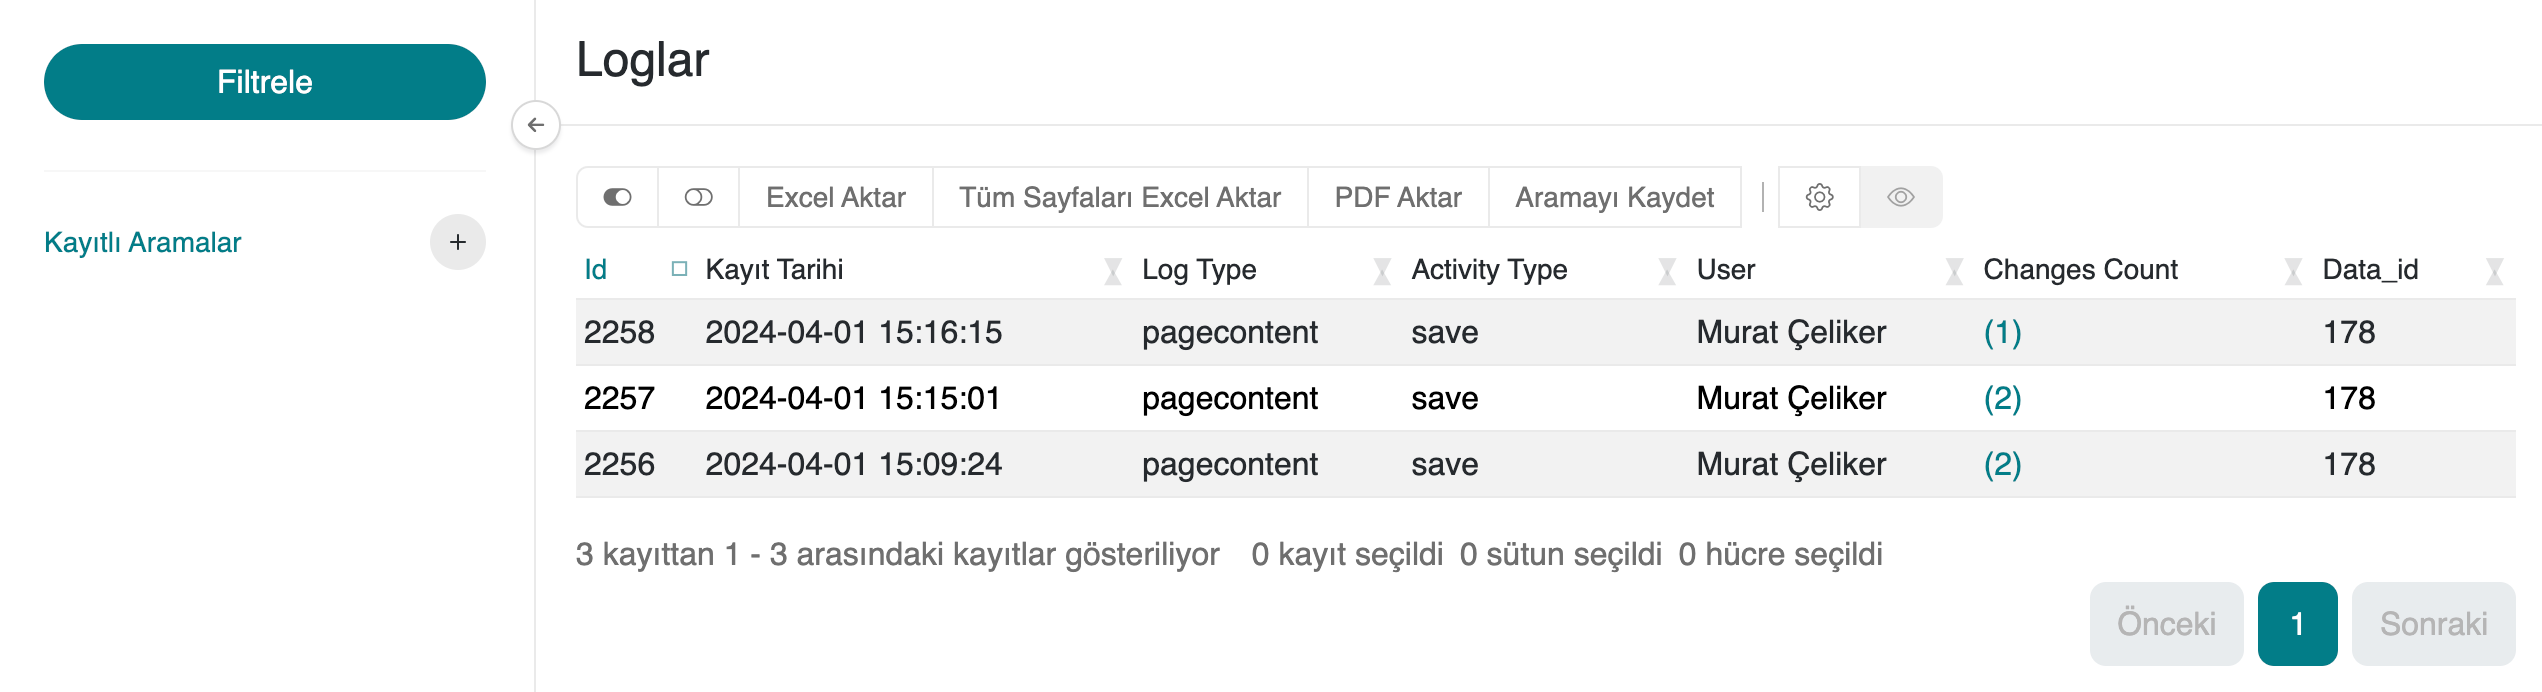Click the sort icon in Kayıt Tarihi column

point(1112,271)
